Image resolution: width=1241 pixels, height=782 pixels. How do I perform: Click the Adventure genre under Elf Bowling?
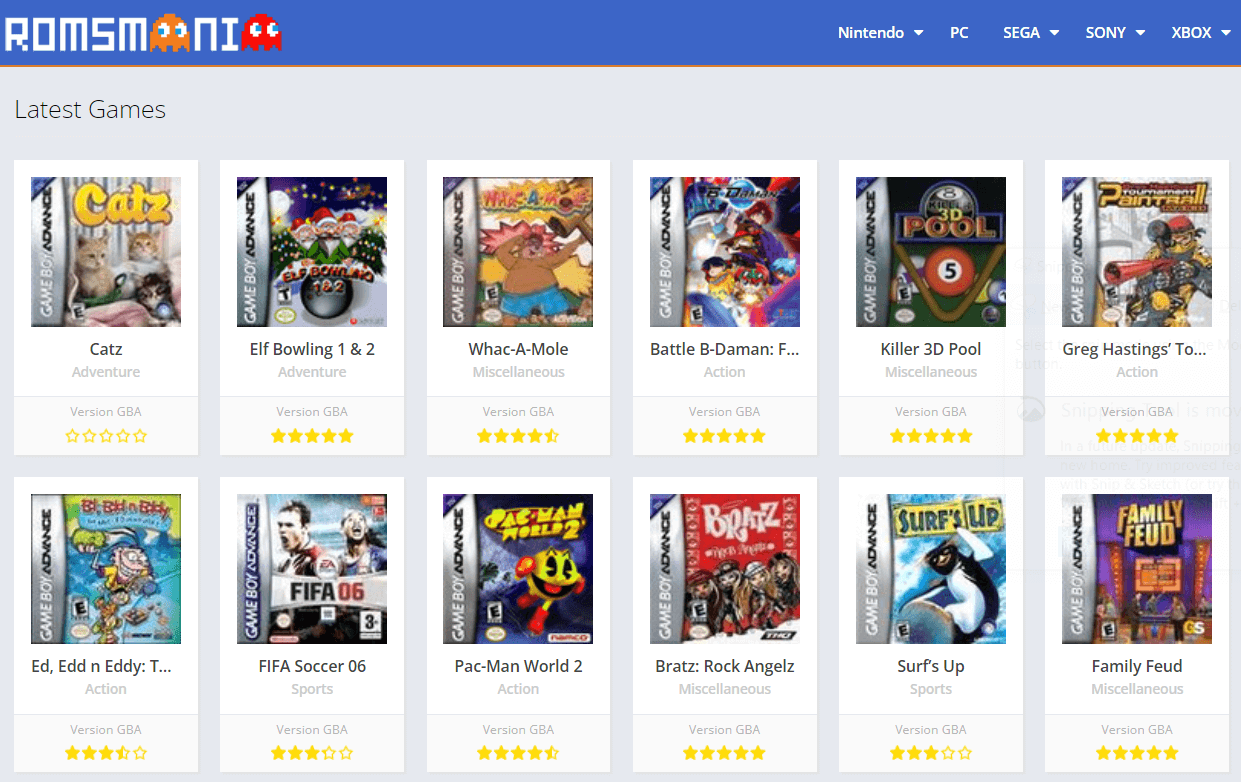(x=312, y=372)
